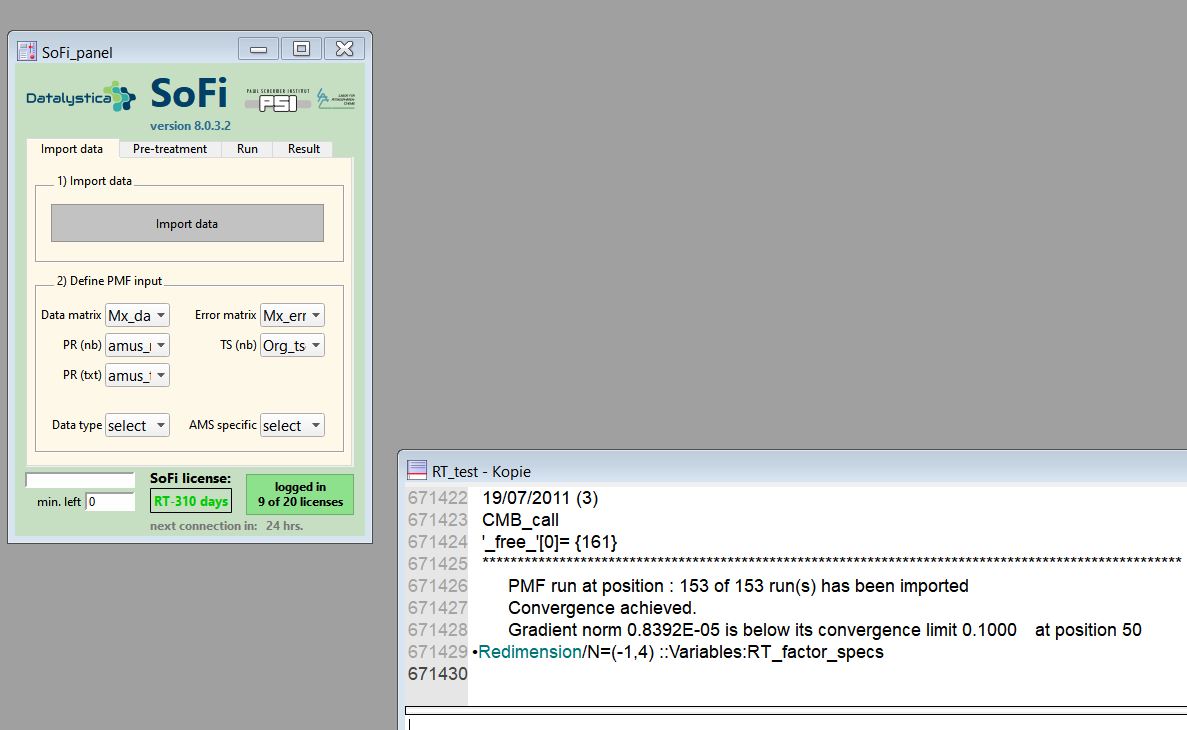Image resolution: width=1187 pixels, height=730 pixels.
Task: Click 'version 8.0.3.2' text
Action: pyautogui.click(x=190, y=126)
